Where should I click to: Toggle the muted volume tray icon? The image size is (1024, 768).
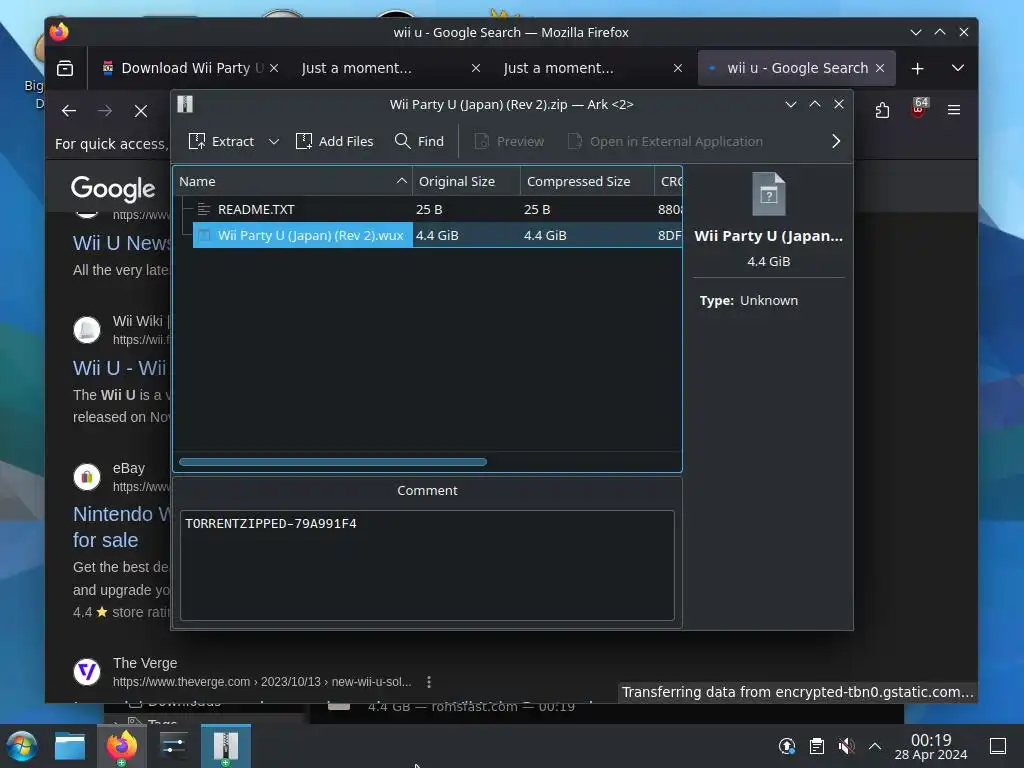point(846,746)
